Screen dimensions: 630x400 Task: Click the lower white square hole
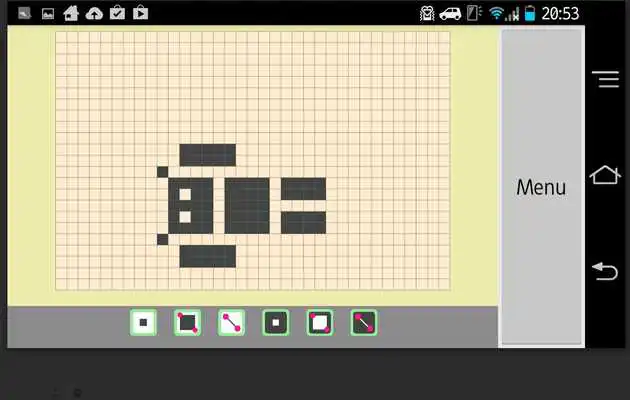coord(185,217)
